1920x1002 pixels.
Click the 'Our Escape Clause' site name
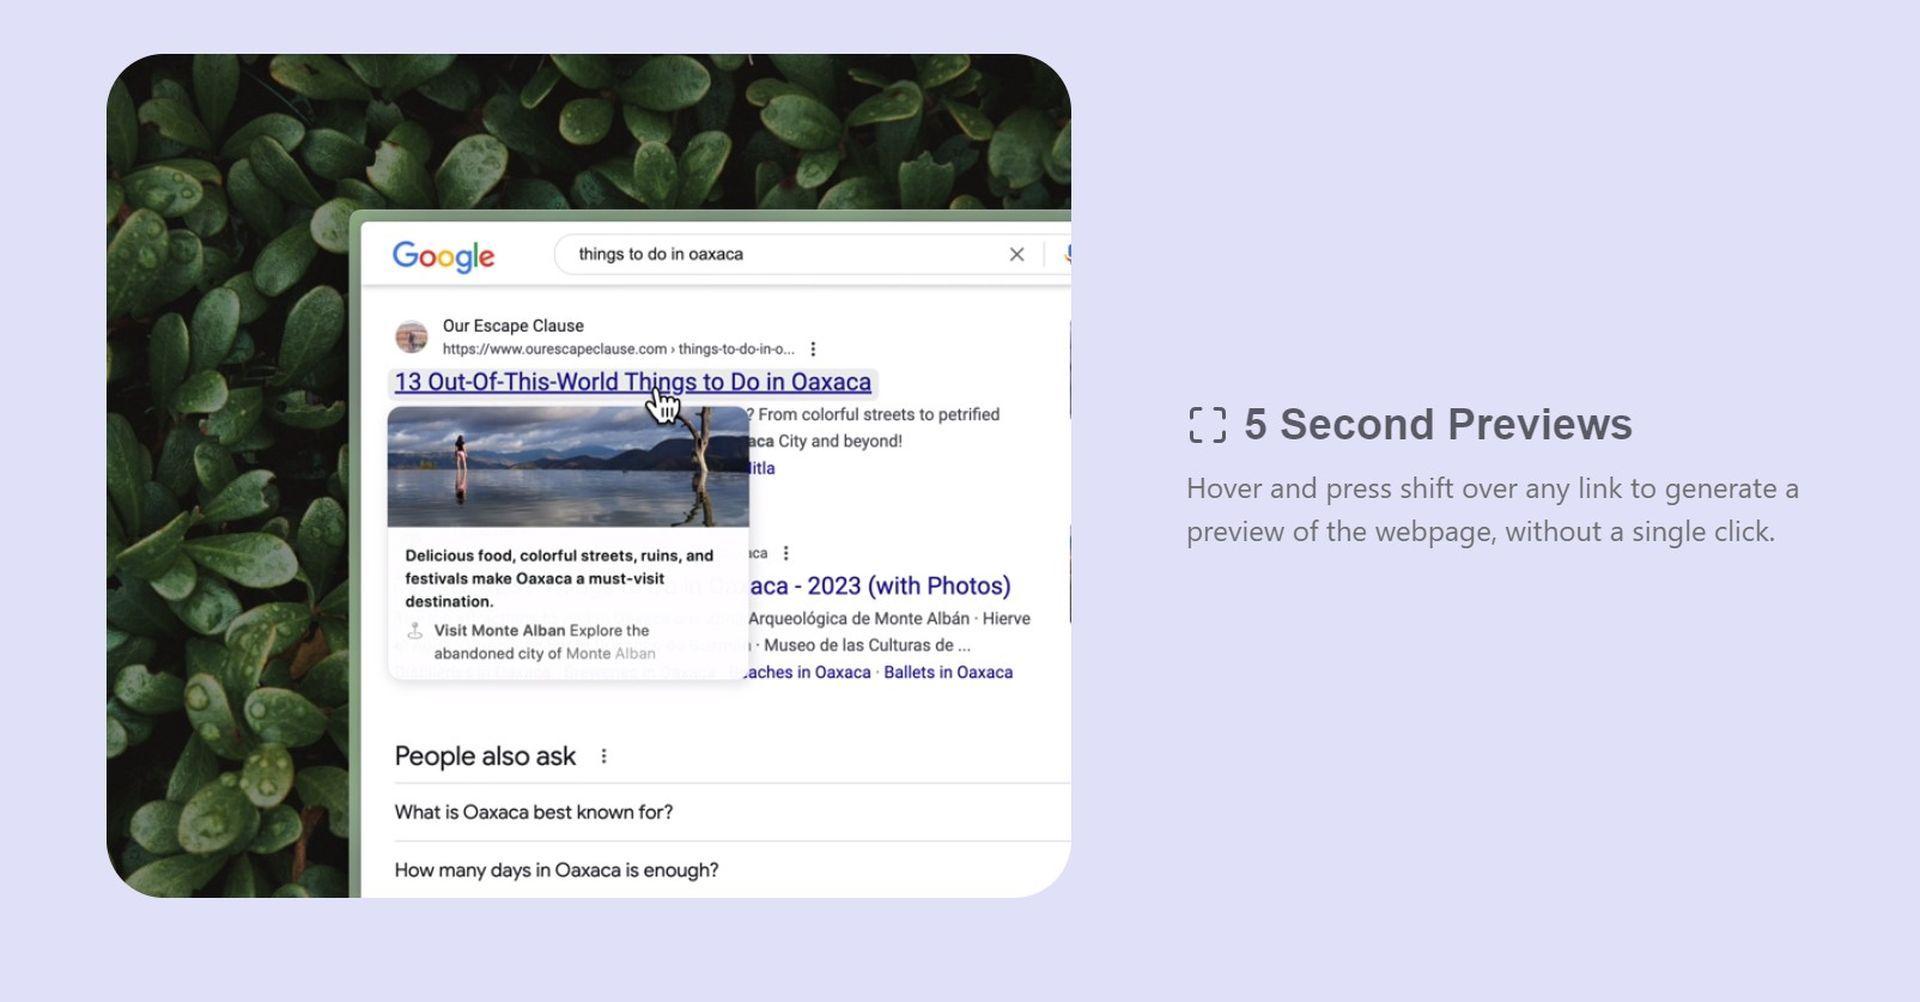pos(513,326)
